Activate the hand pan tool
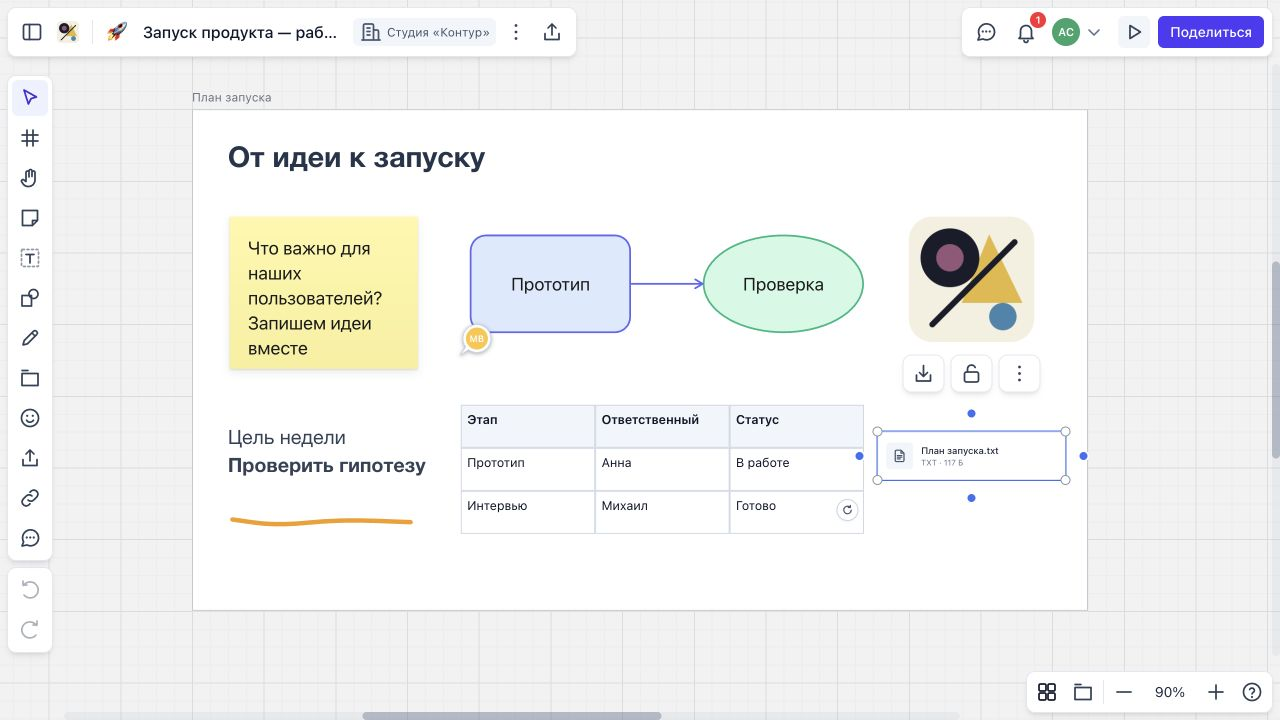Image resolution: width=1280 pixels, height=720 pixels. coord(30,178)
